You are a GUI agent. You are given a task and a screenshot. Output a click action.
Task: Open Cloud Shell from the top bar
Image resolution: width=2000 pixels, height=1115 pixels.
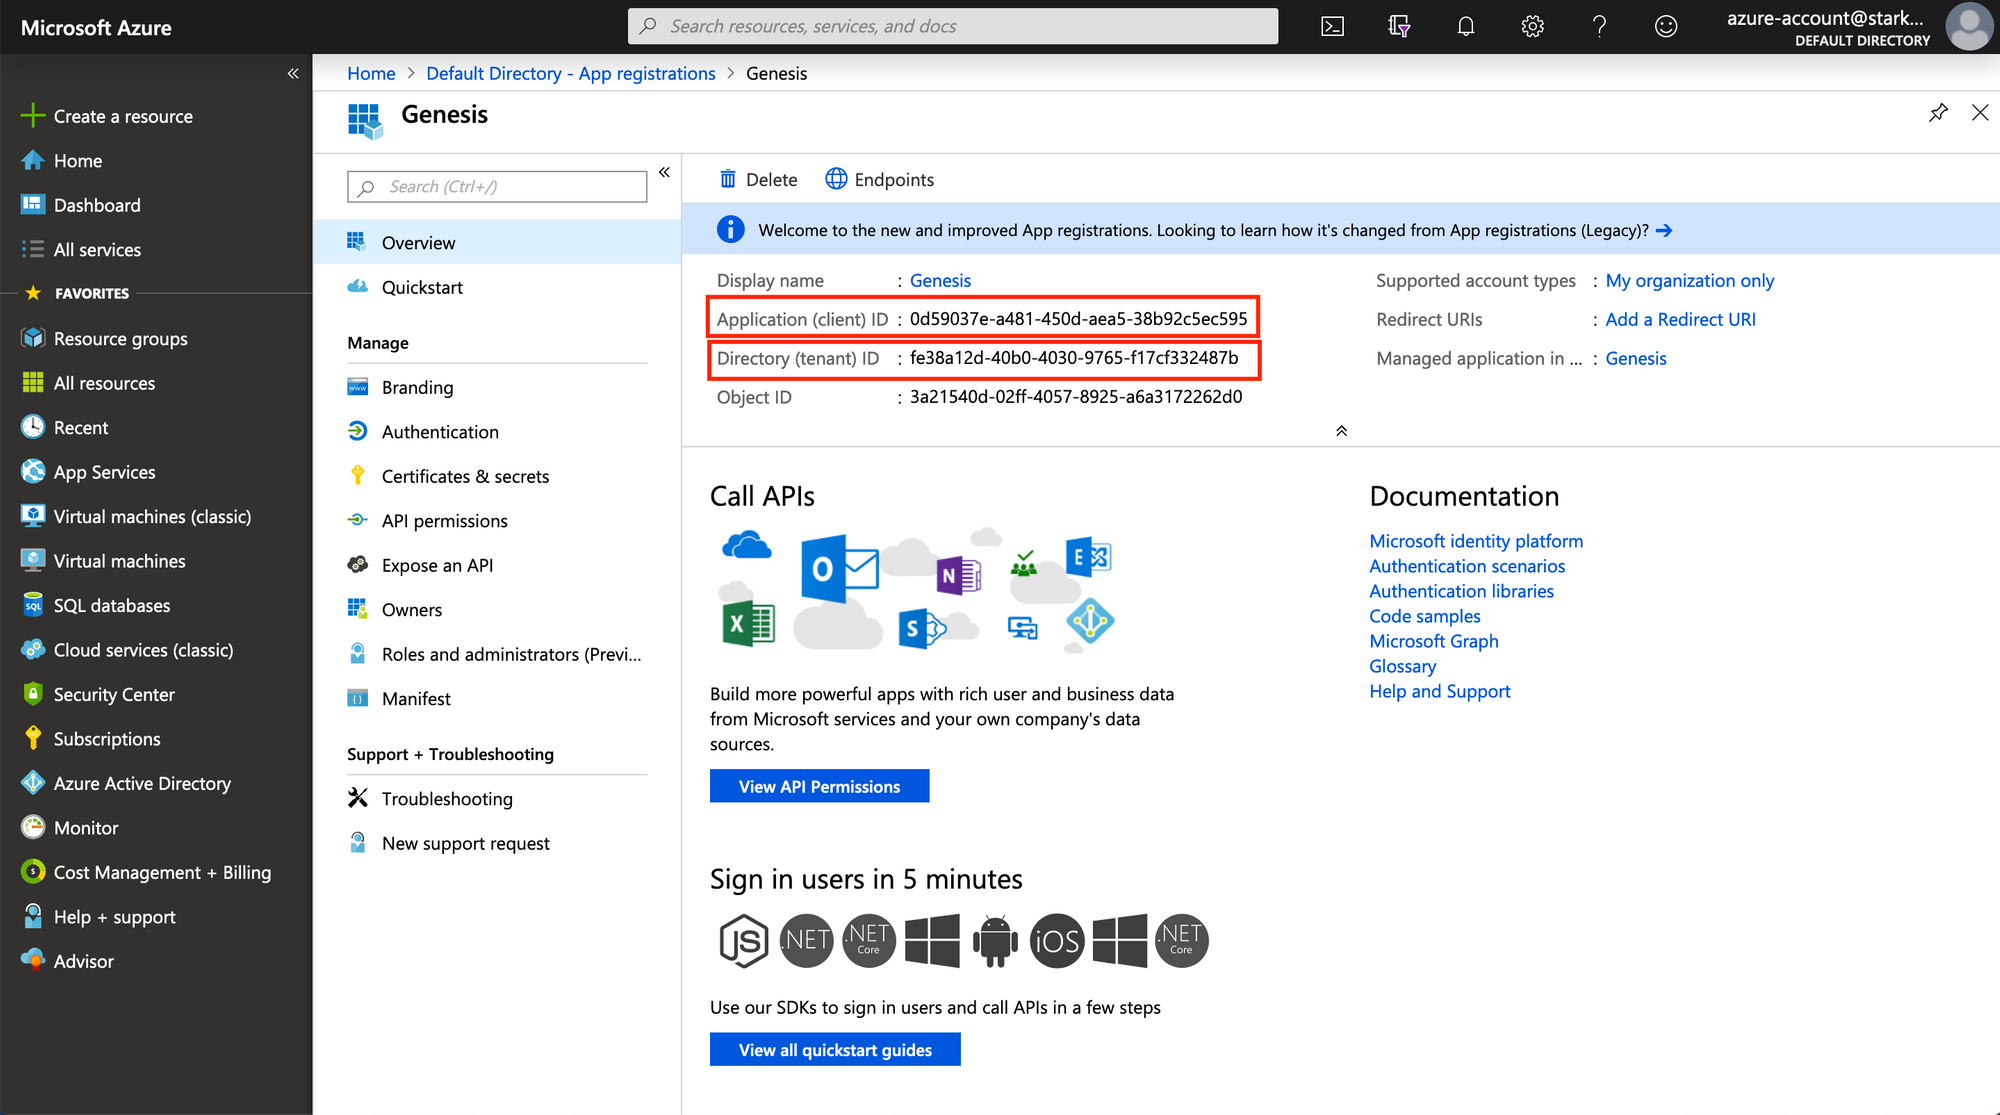coord(1332,26)
